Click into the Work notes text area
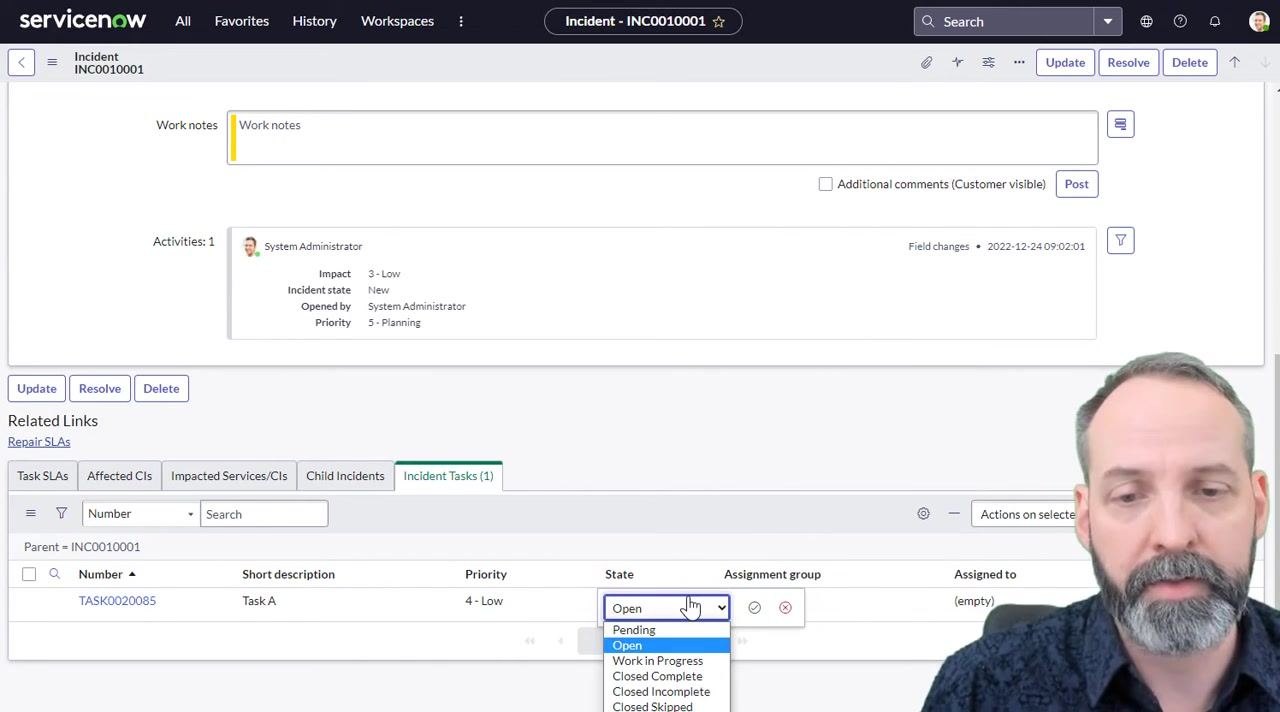1280x712 pixels. (x=664, y=137)
